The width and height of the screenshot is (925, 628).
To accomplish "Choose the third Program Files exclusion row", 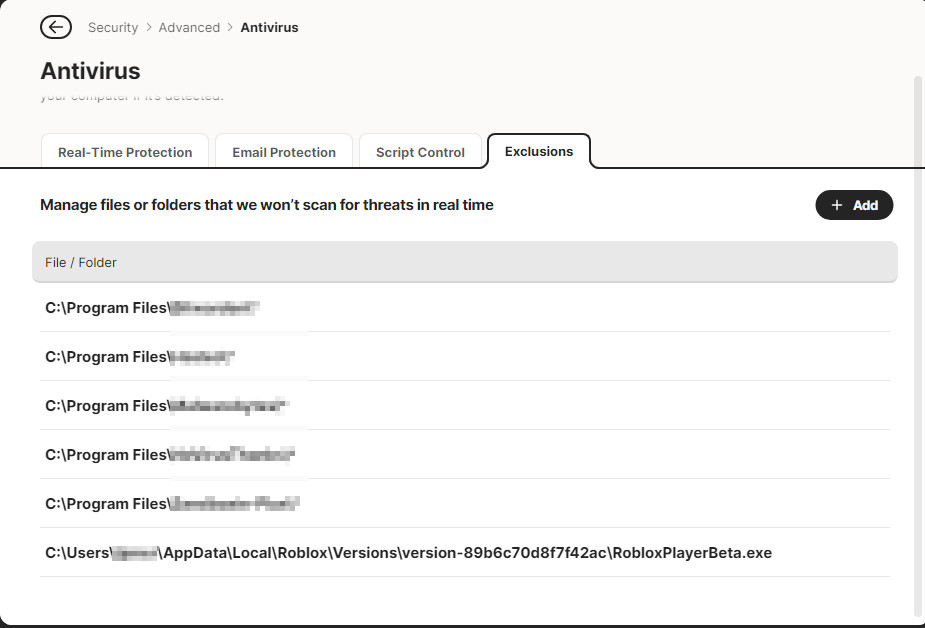I will [166, 406].
